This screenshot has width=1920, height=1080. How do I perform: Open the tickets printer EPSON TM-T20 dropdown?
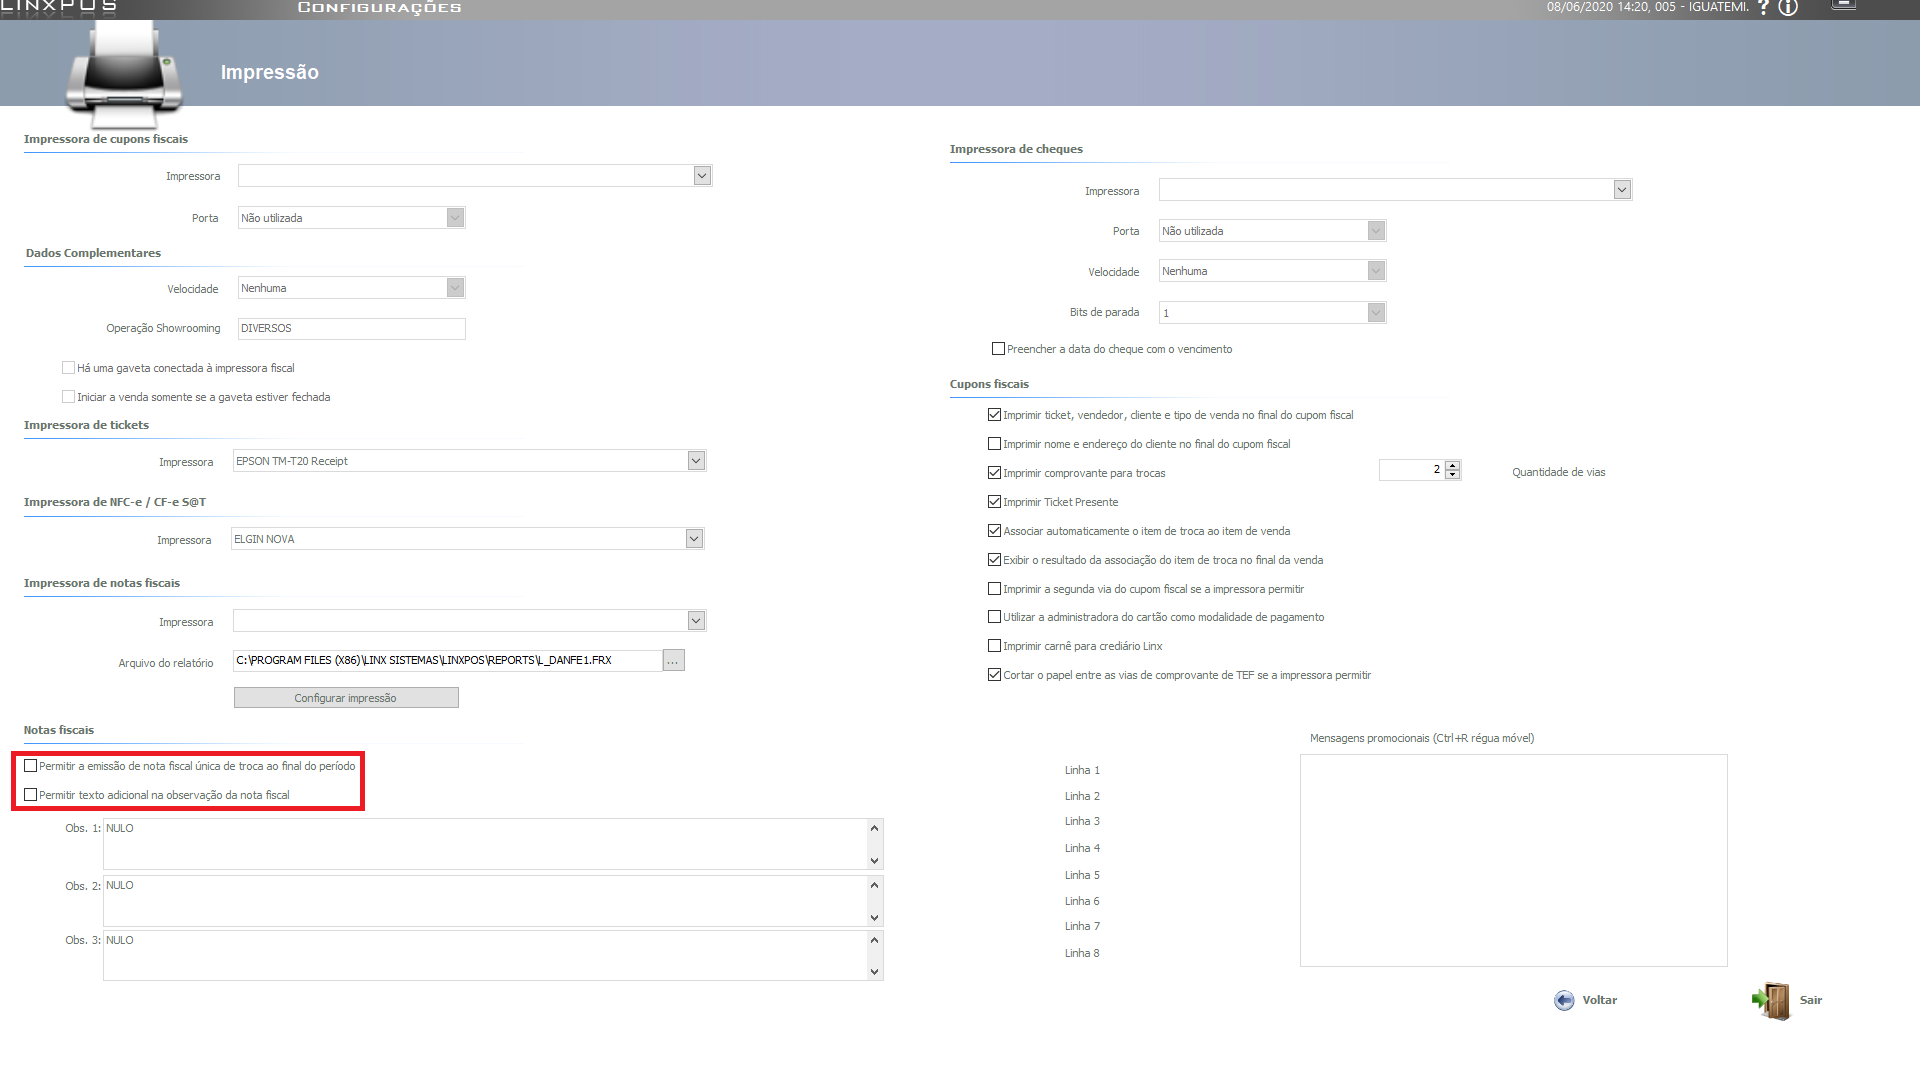point(696,461)
